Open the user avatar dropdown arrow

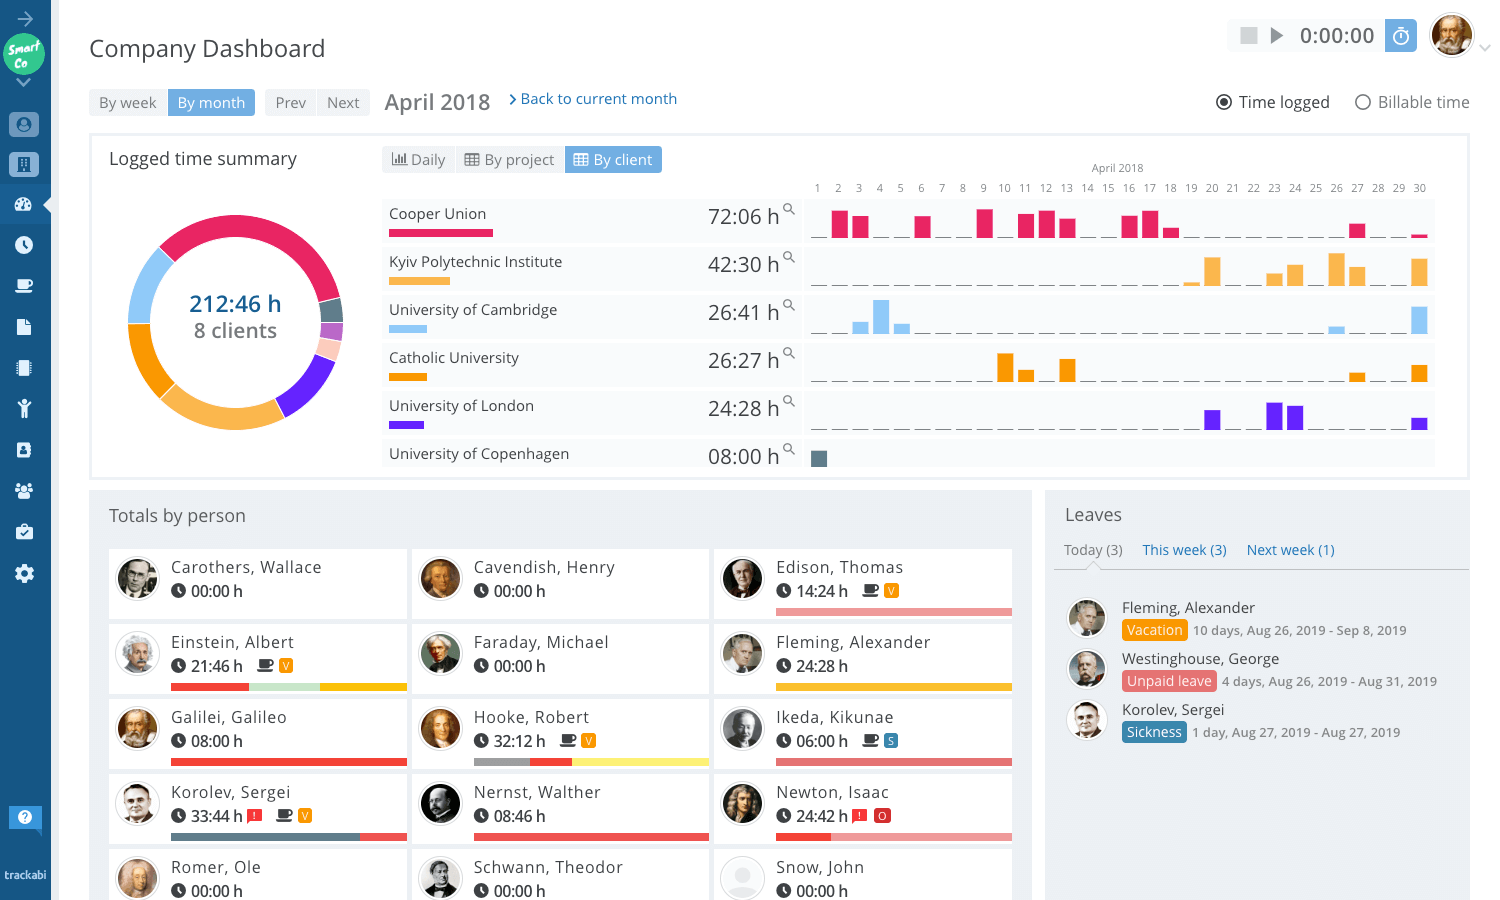(x=1485, y=47)
